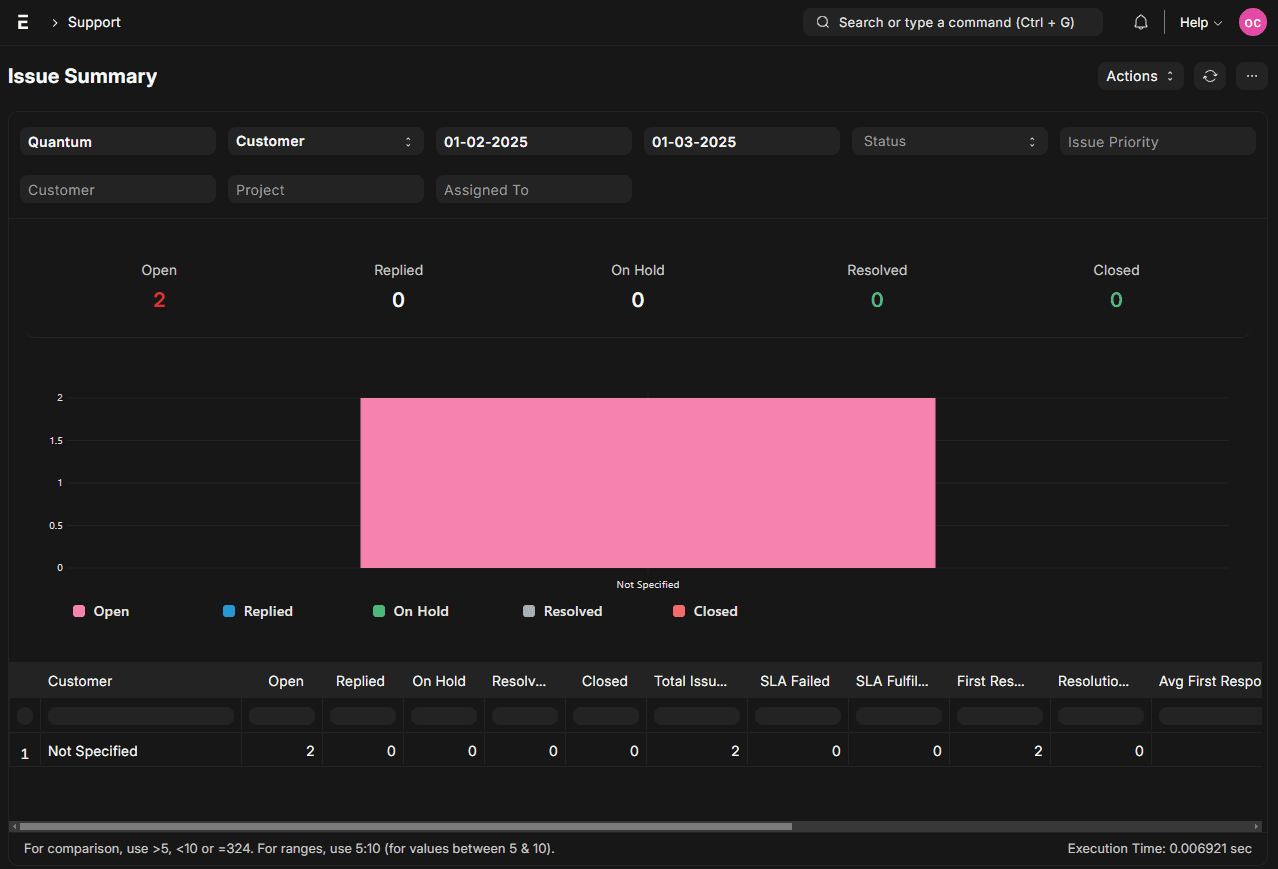Open the ERPNext home logo
1278x869 pixels.
click(x=23, y=22)
